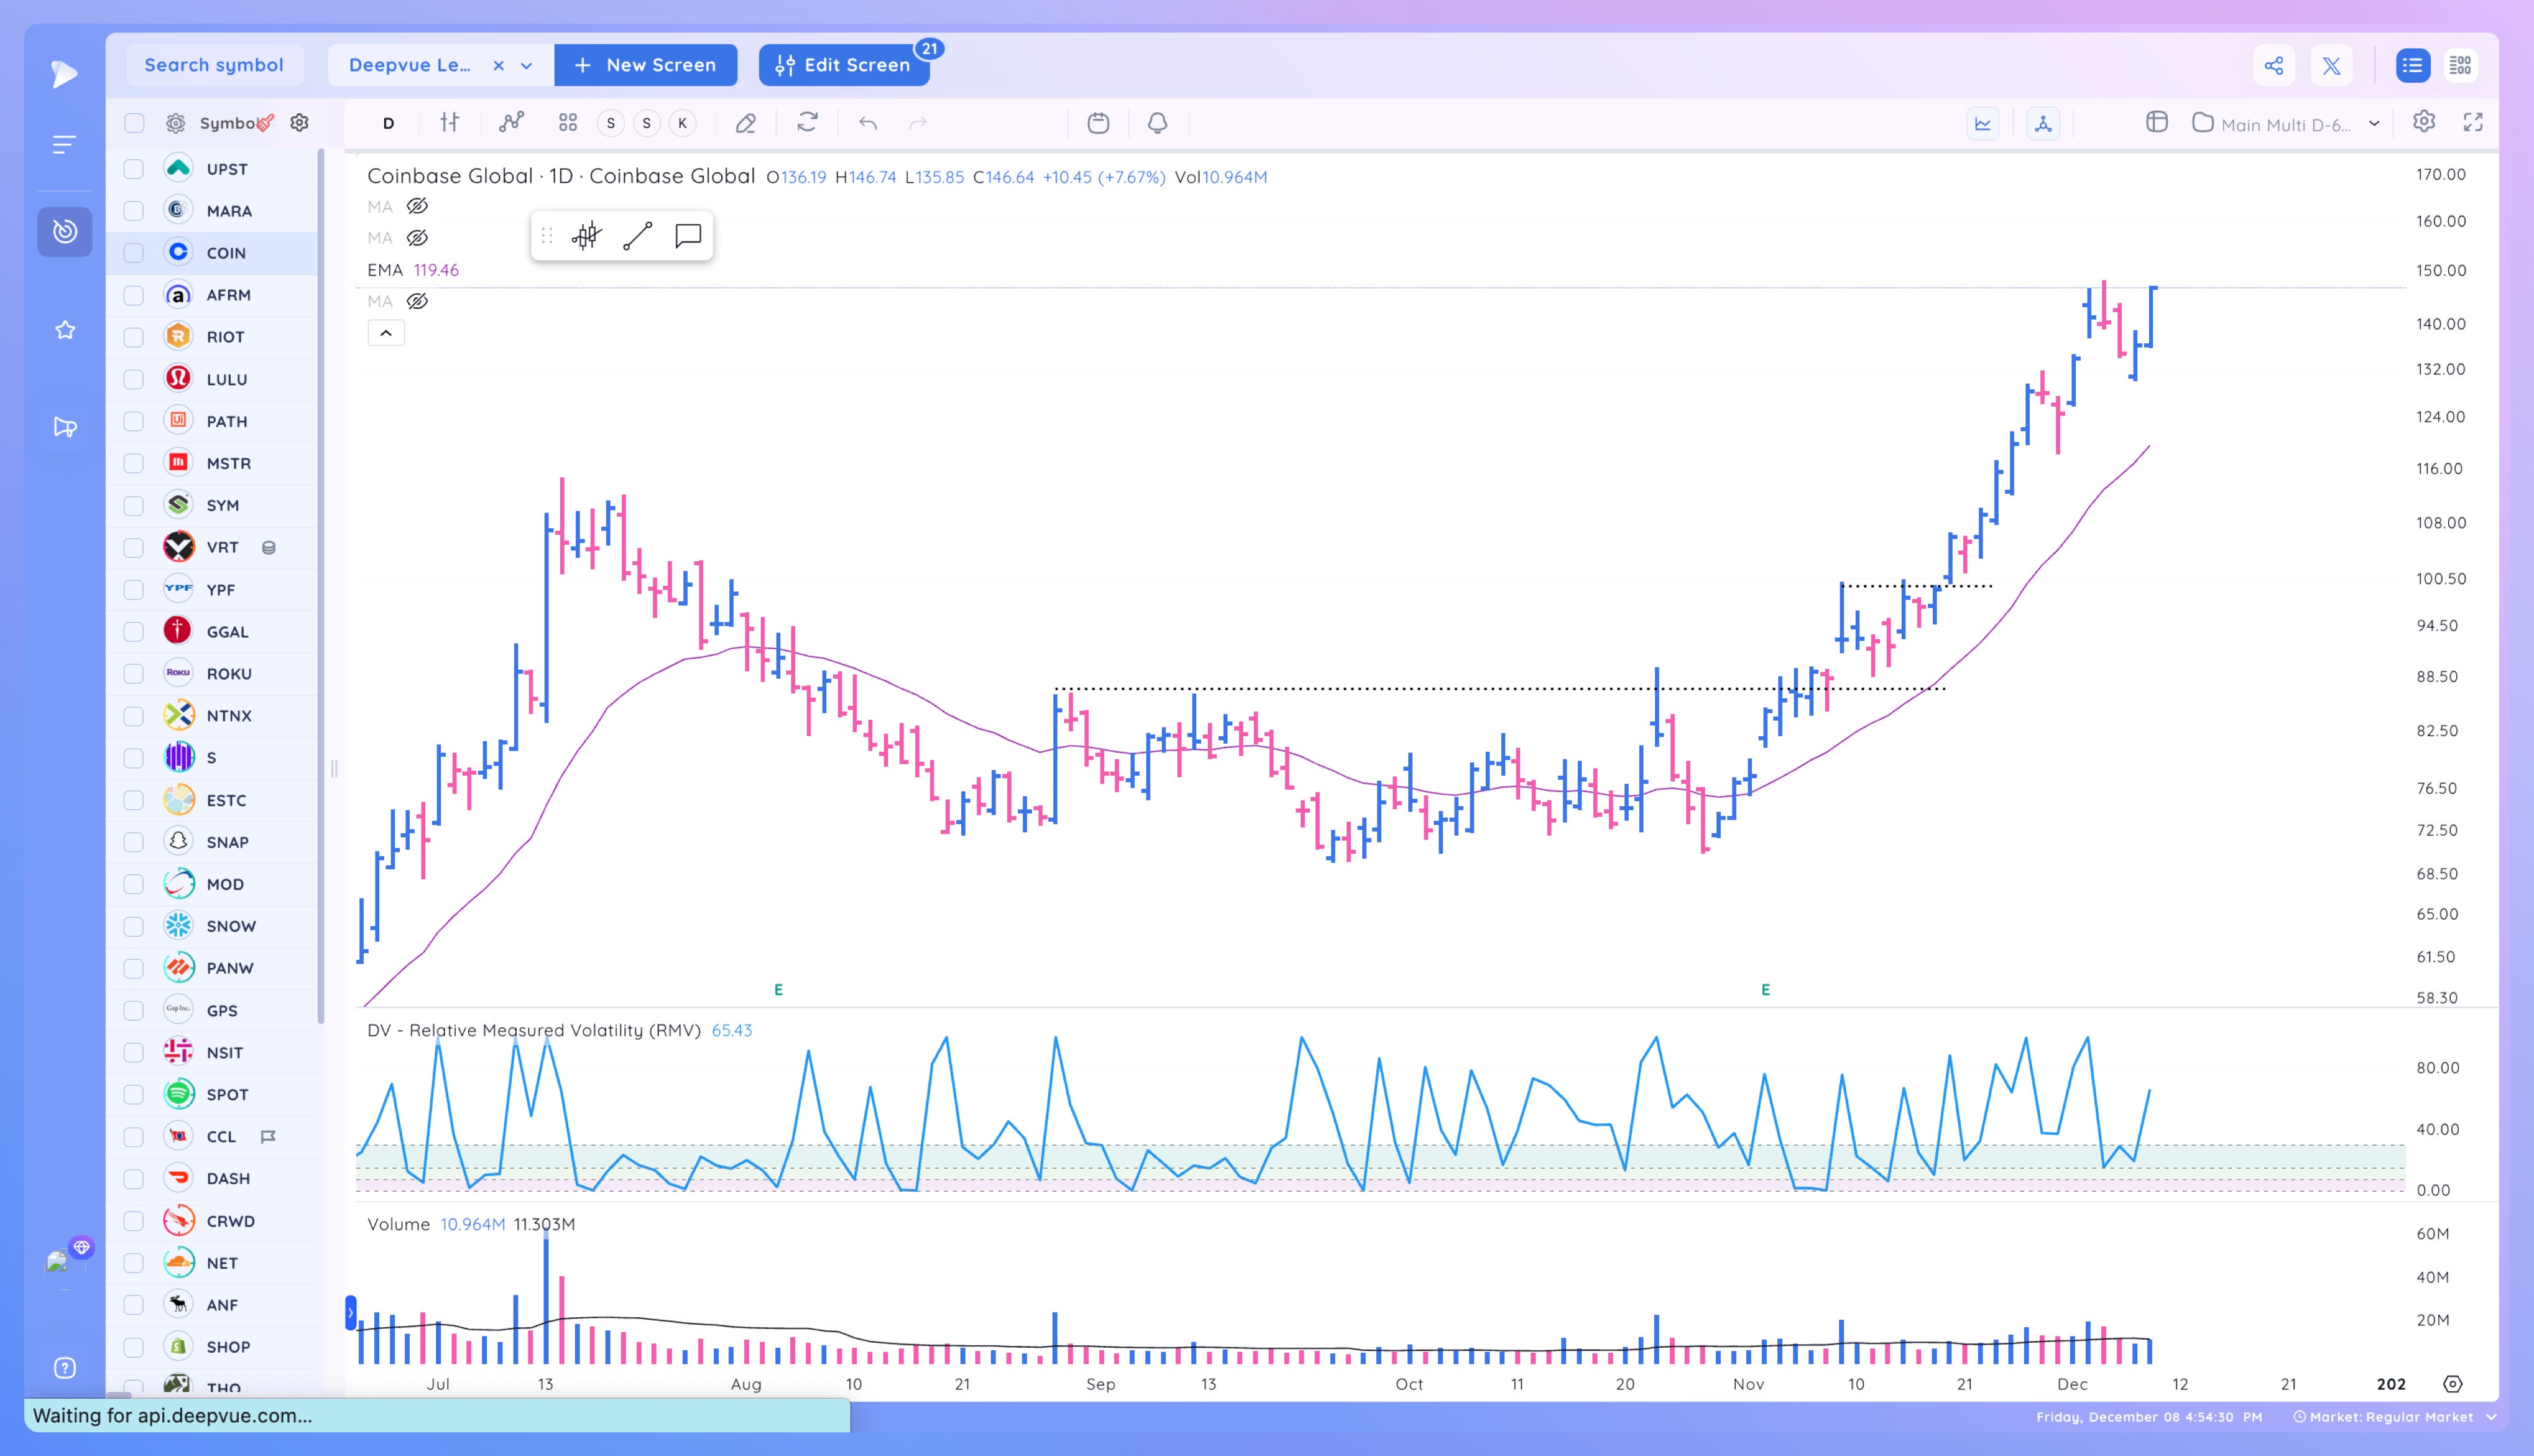This screenshot has width=2534, height=1456.
Task: Check the select-all symbols checkbox
Action: pos(134,123)
